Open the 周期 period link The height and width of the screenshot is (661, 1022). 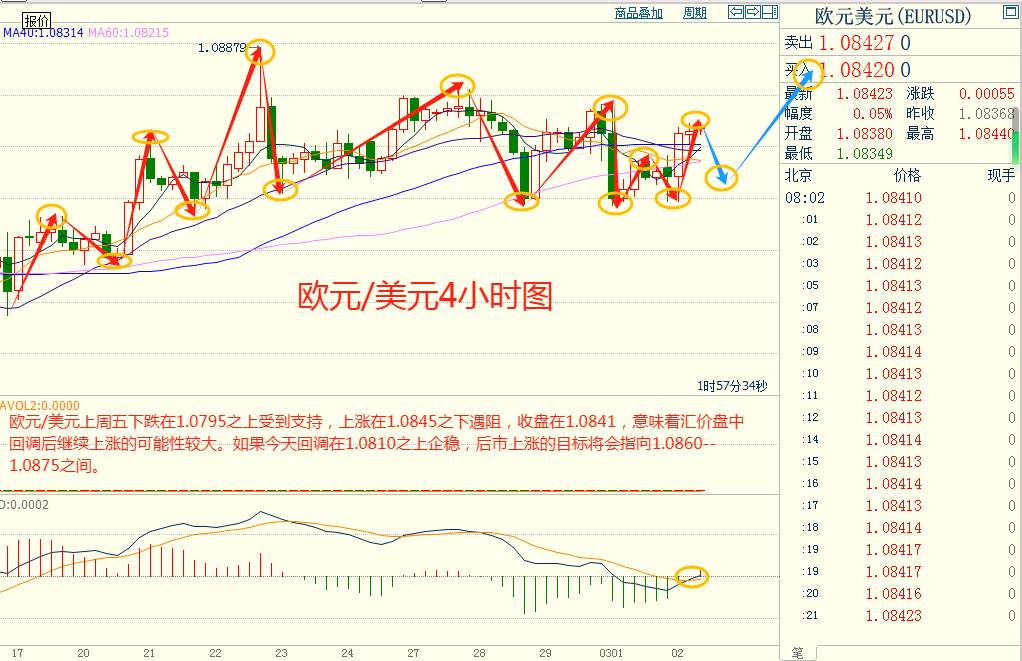[x=695, y=12]
